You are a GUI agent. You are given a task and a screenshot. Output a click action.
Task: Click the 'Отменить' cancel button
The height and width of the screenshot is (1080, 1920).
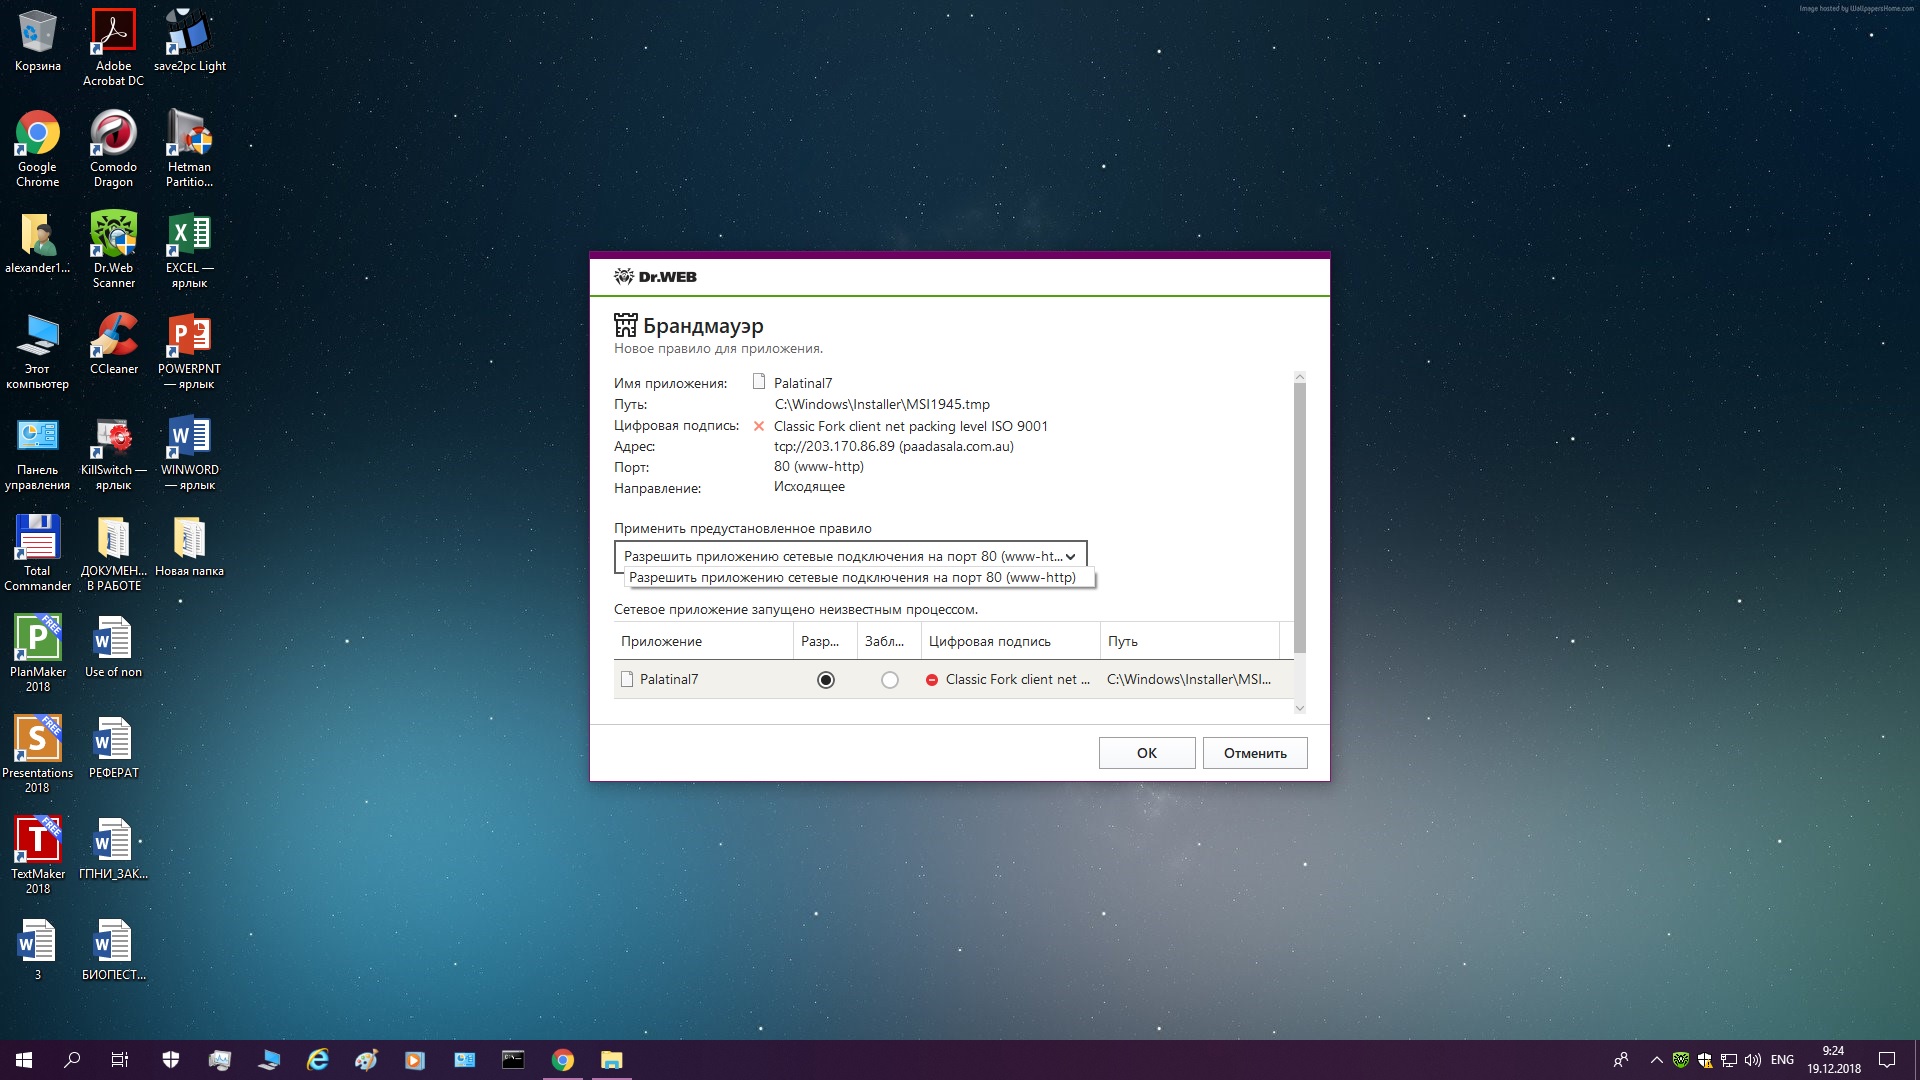coord(1254,753)
